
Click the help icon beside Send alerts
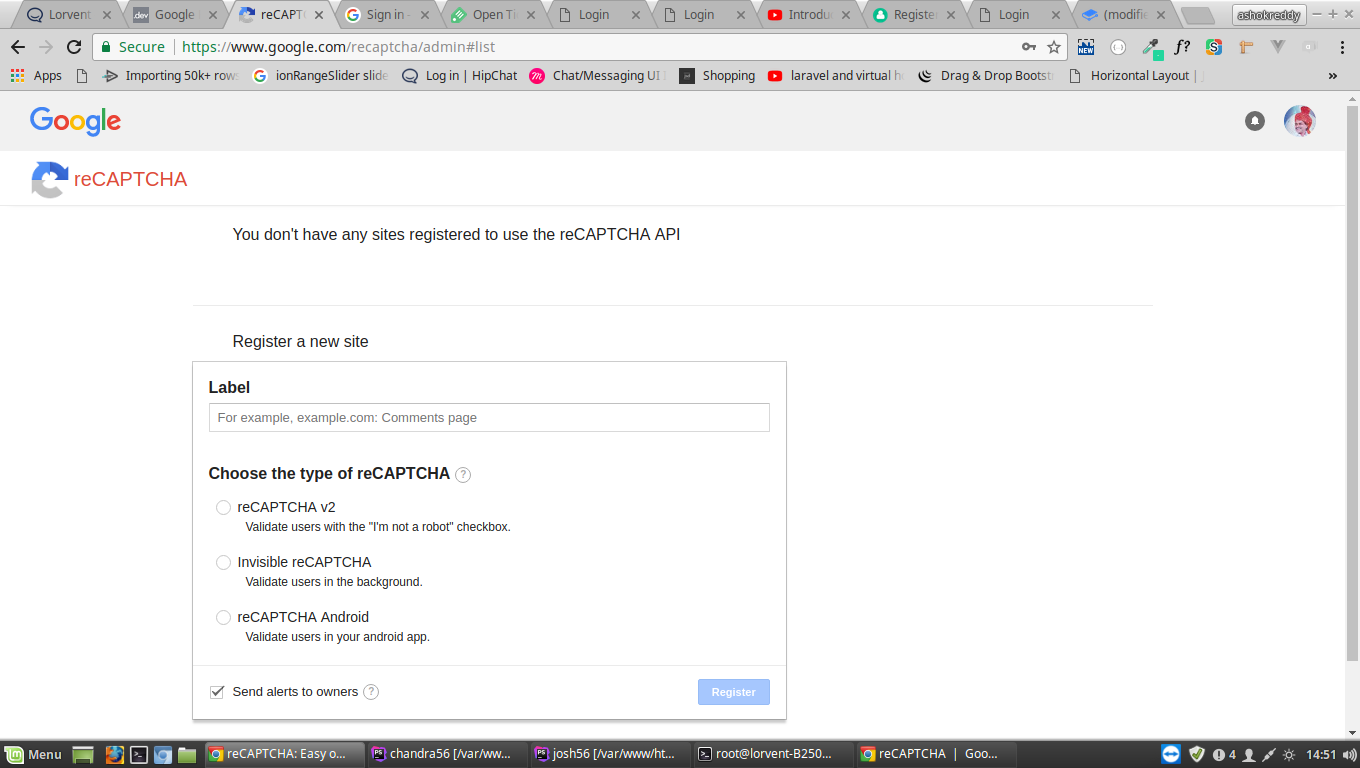pos(371,692)
